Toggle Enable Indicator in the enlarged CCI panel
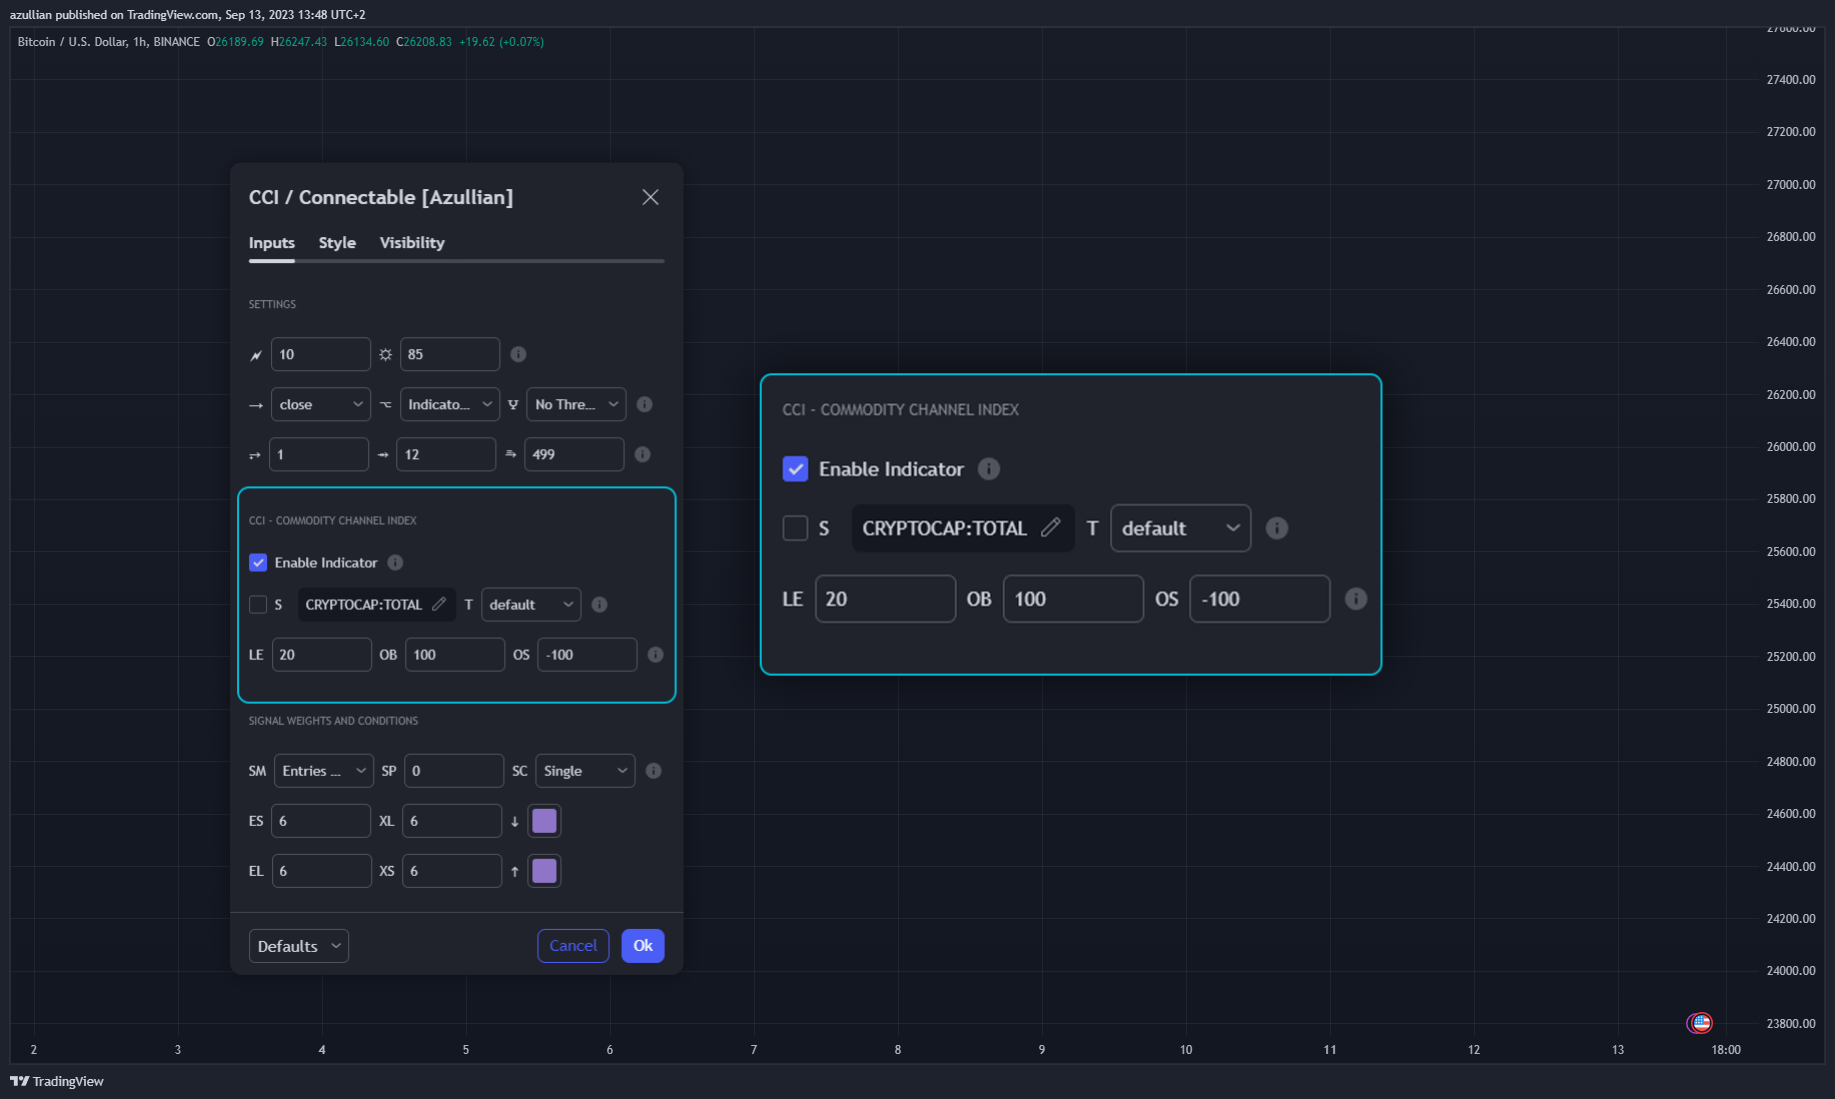 [795, 469]
